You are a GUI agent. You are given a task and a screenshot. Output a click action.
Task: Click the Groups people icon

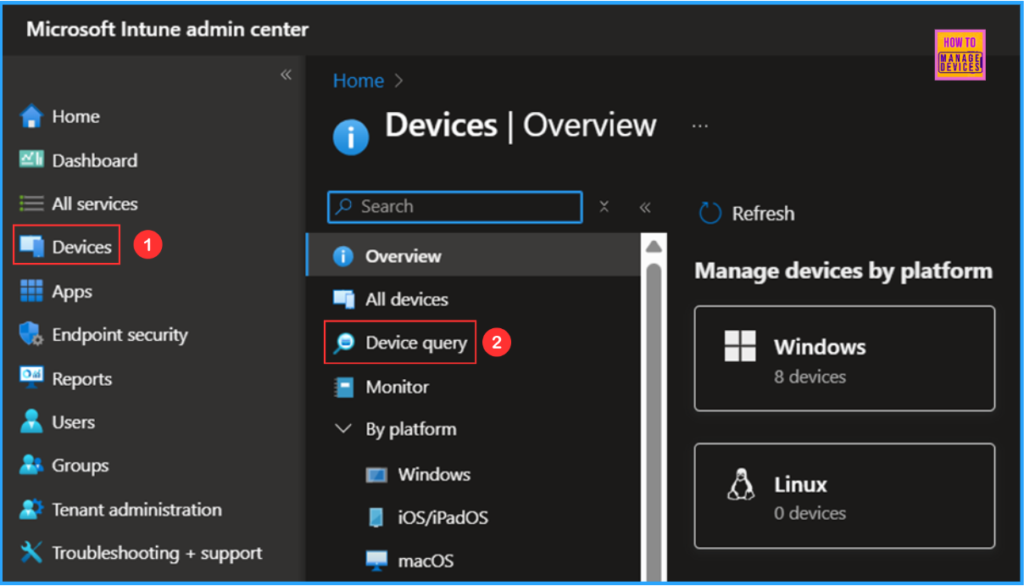pos(31,465)
